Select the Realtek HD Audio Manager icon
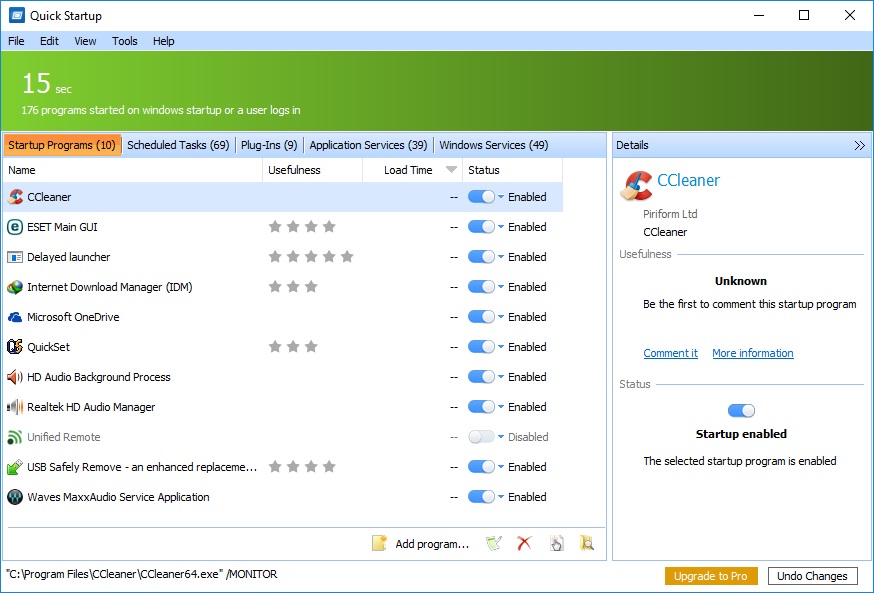Image resolution: width=874 pixels, height=593 pixels. click(x=15, y=407)
